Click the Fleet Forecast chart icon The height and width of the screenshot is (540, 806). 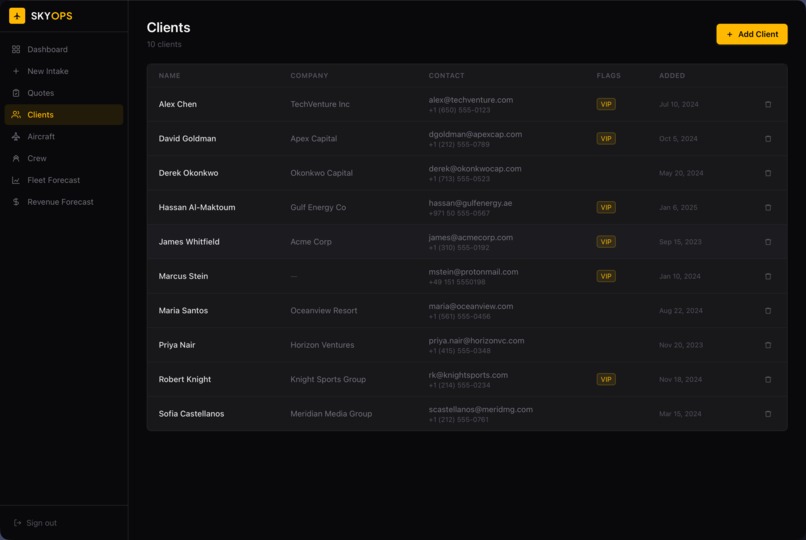16,180
